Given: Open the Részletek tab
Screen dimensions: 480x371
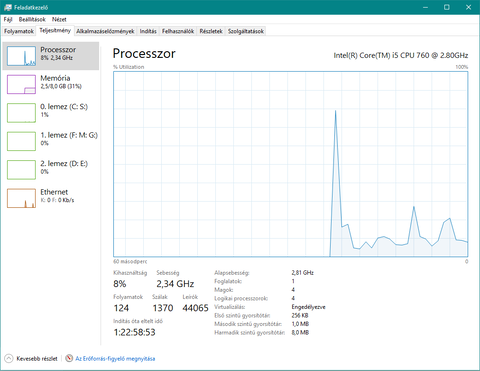Looking at the screenshot, I should click(x=211, y=31).
